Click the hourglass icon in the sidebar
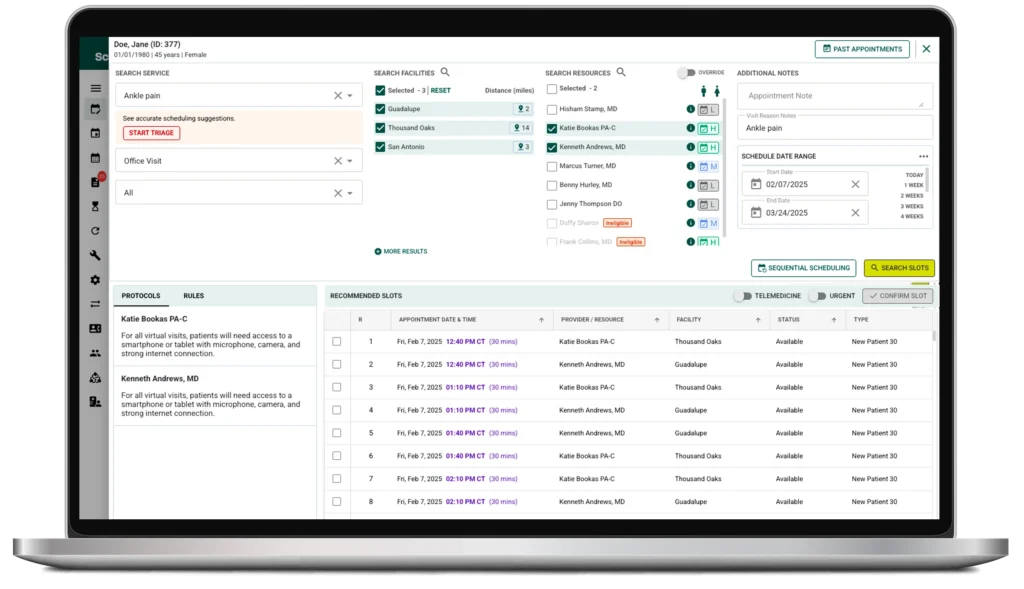The image size is (1024, 589). pyautogui.click(x=96, y=206)
